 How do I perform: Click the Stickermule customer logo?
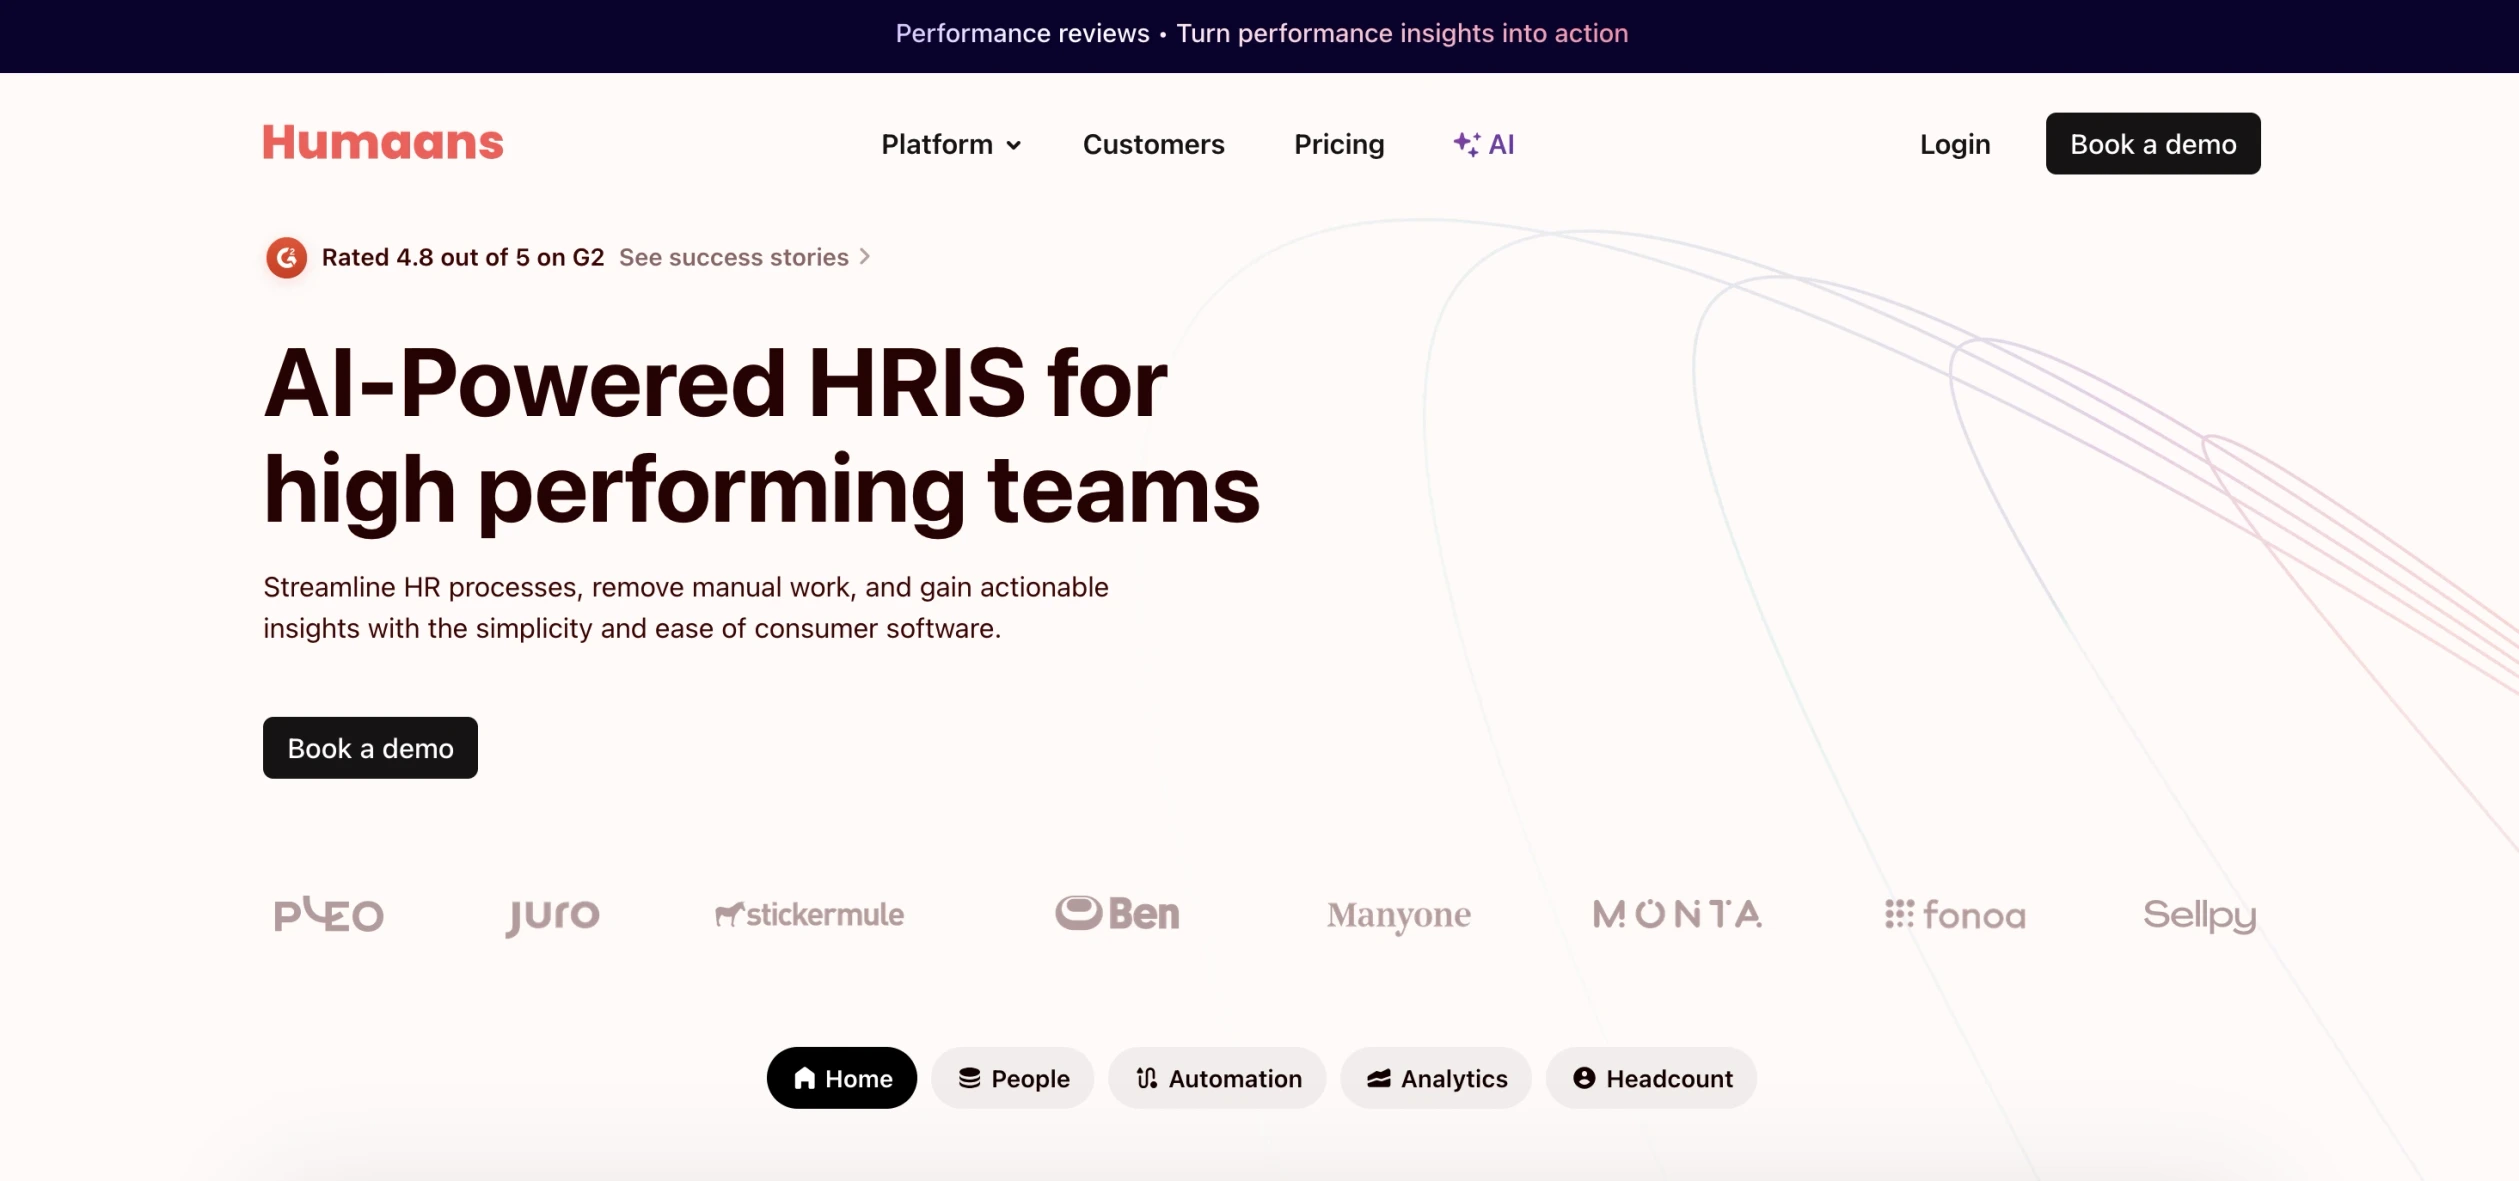tap(809, 914)
